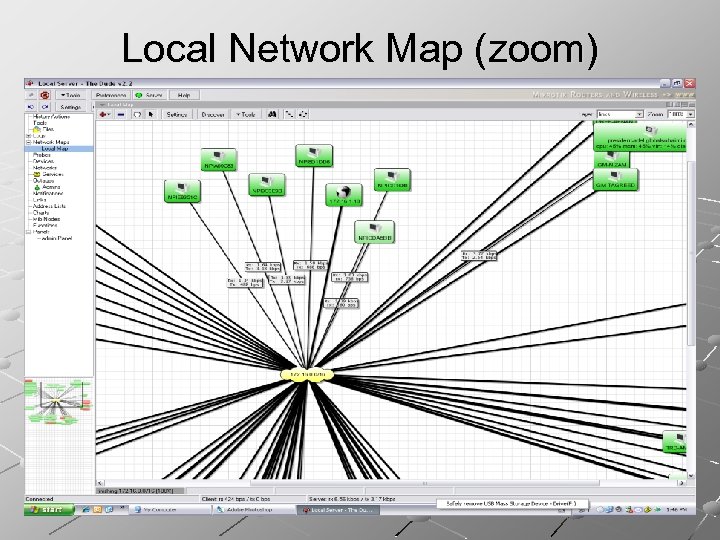Screen dimensions: 720x540
Task: Click the yellow 172.16.0.0/16 network cloud
Action: [x=307, y=375]
